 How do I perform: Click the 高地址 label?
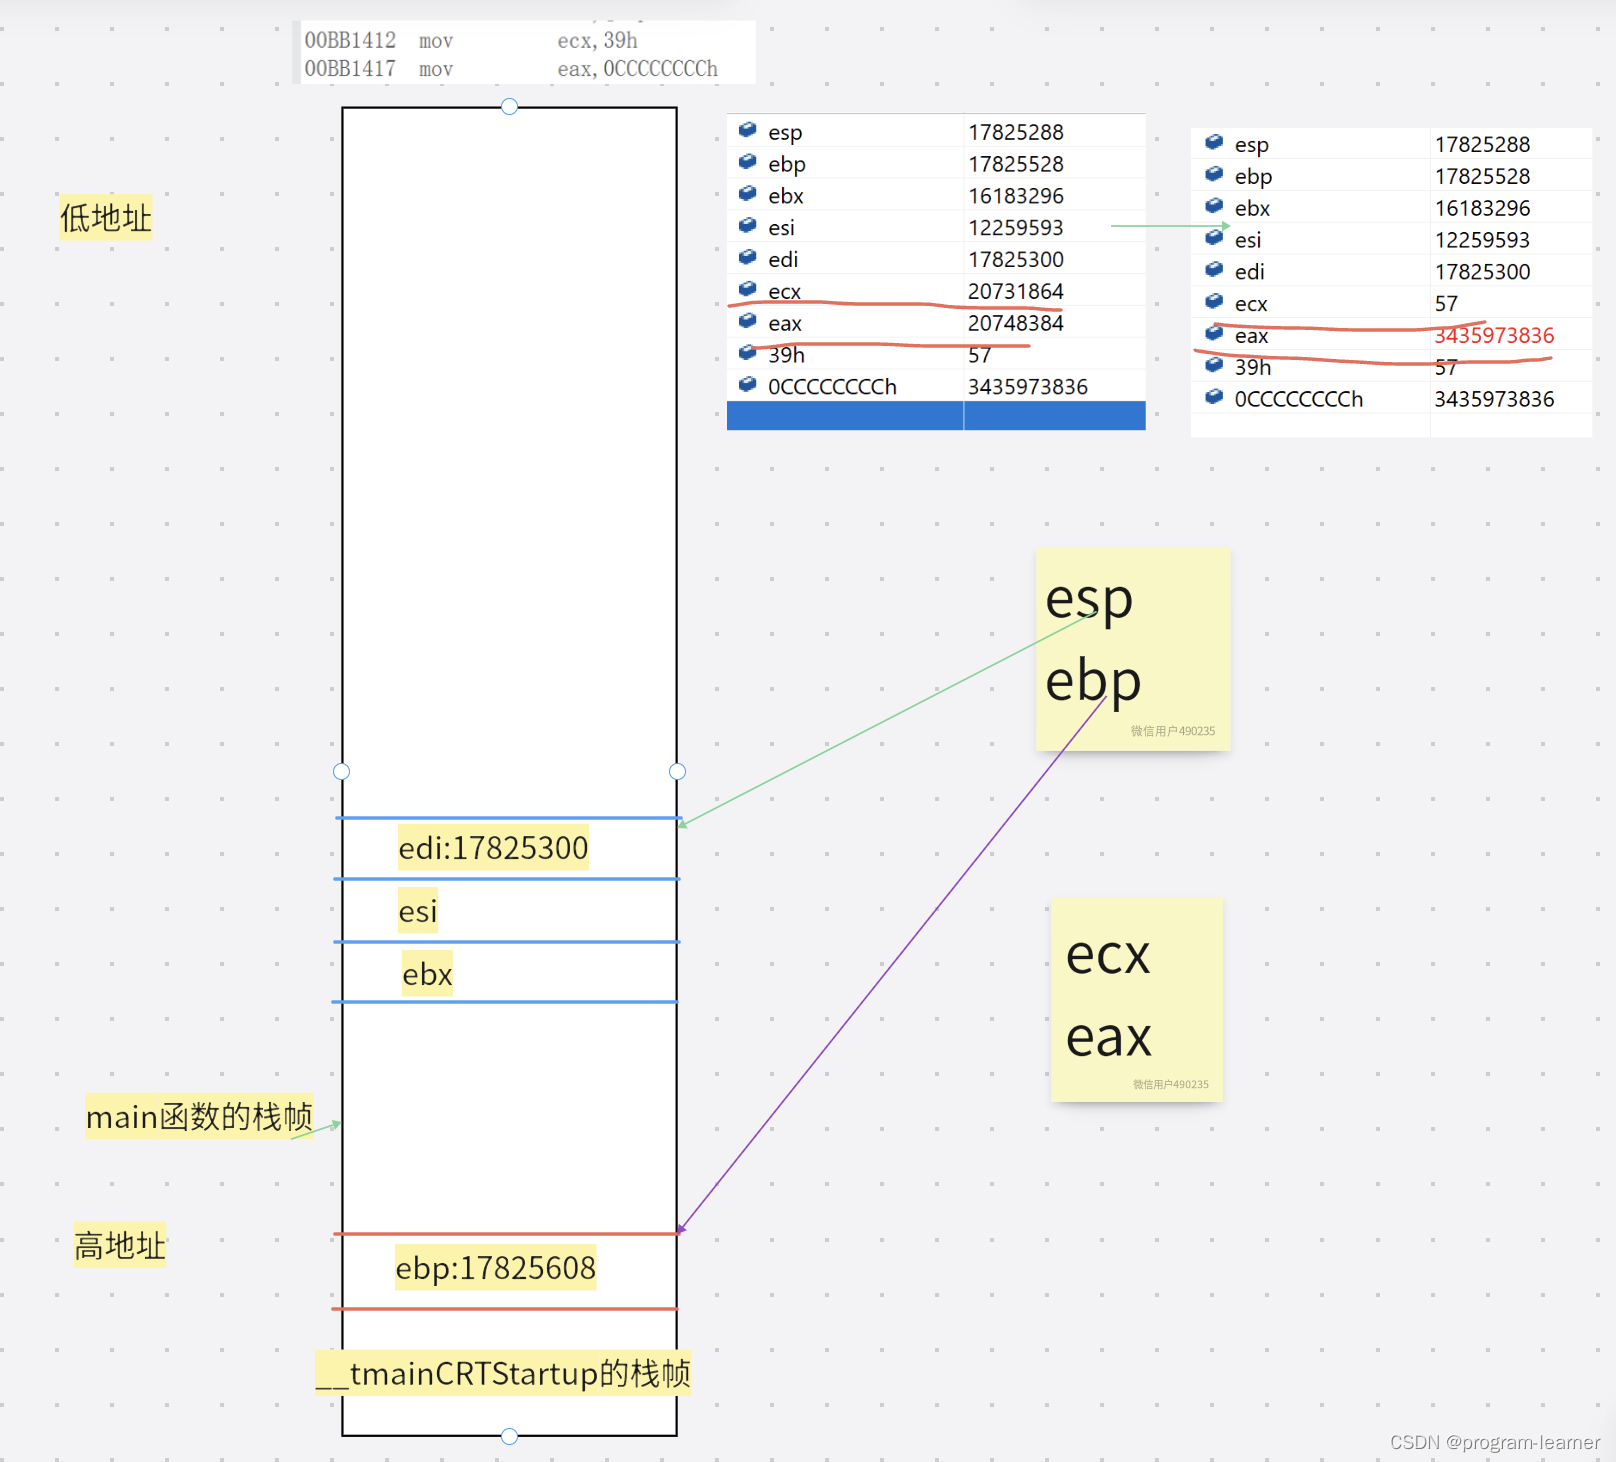click(120, 1246)
